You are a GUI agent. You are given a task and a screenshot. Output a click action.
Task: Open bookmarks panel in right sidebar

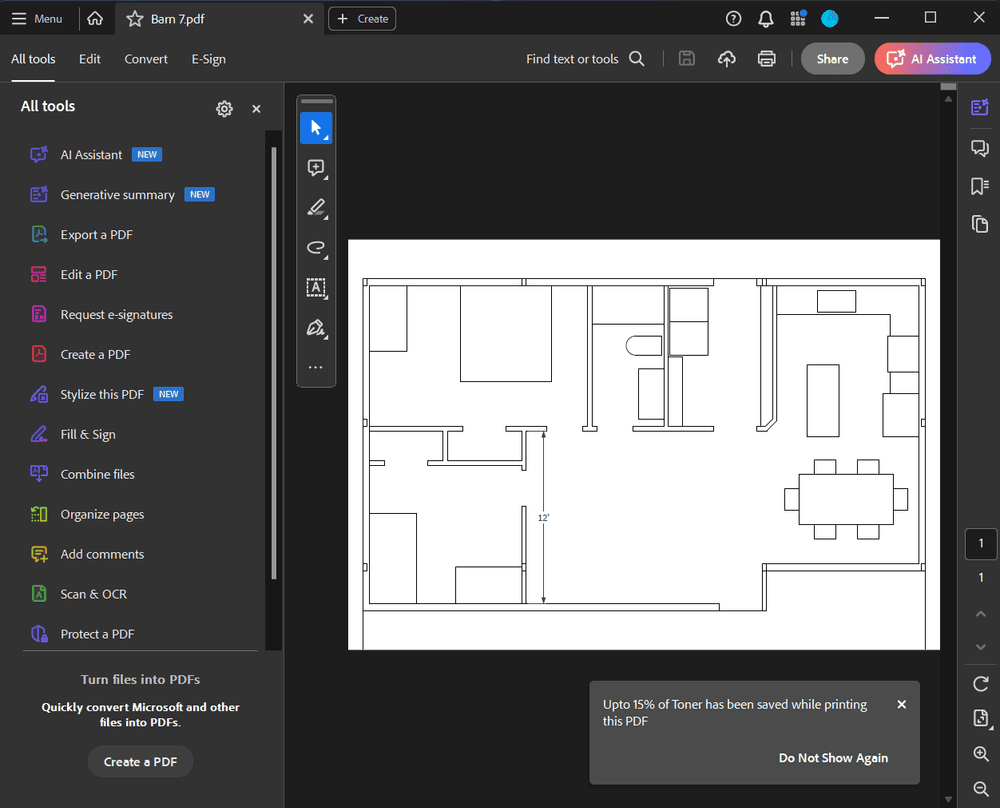(980, 186)
